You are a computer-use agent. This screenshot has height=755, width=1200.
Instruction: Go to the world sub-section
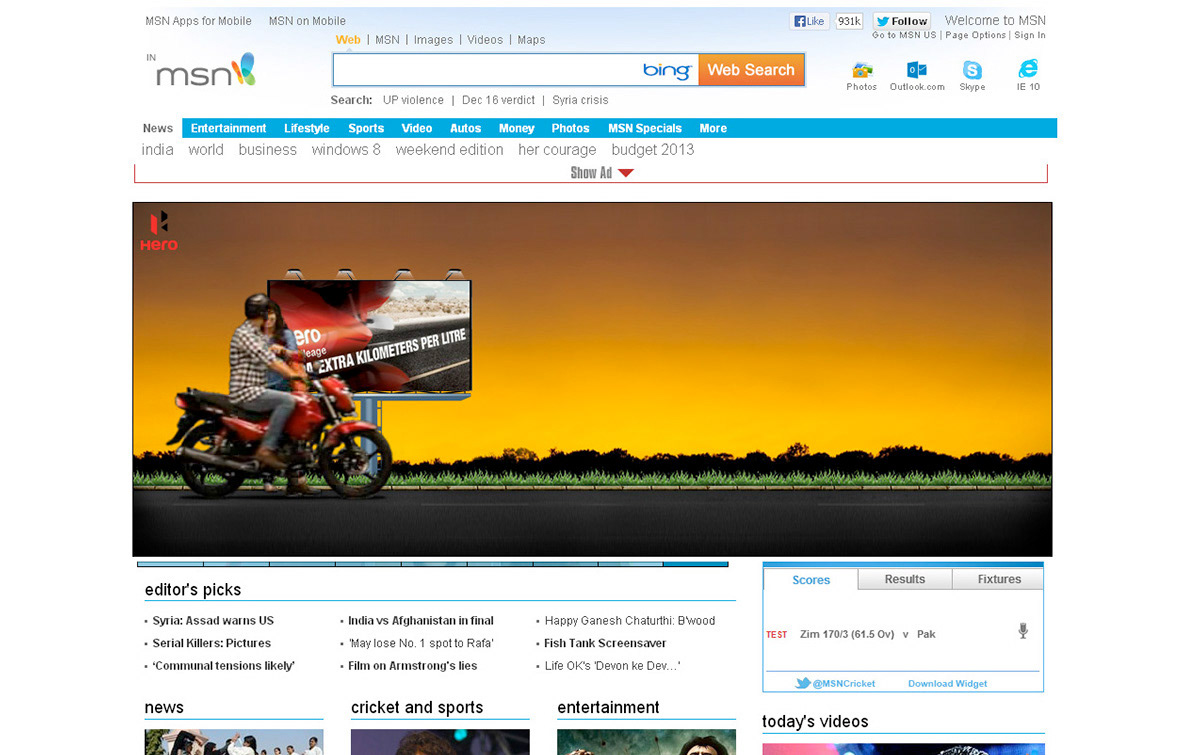click(206, 149)
